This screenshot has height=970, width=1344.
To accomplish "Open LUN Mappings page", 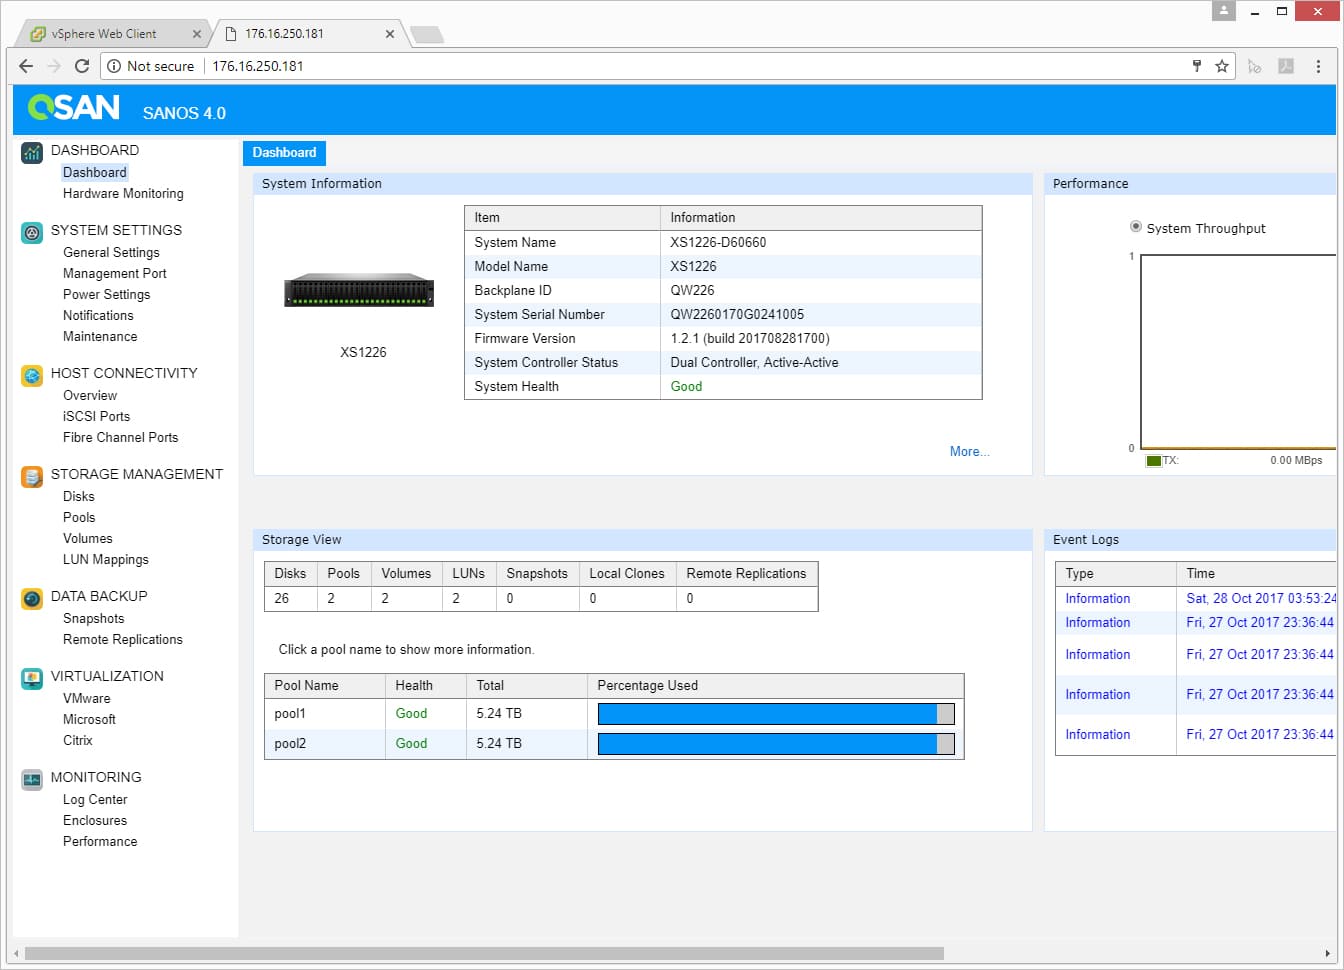I will point(106,560).
